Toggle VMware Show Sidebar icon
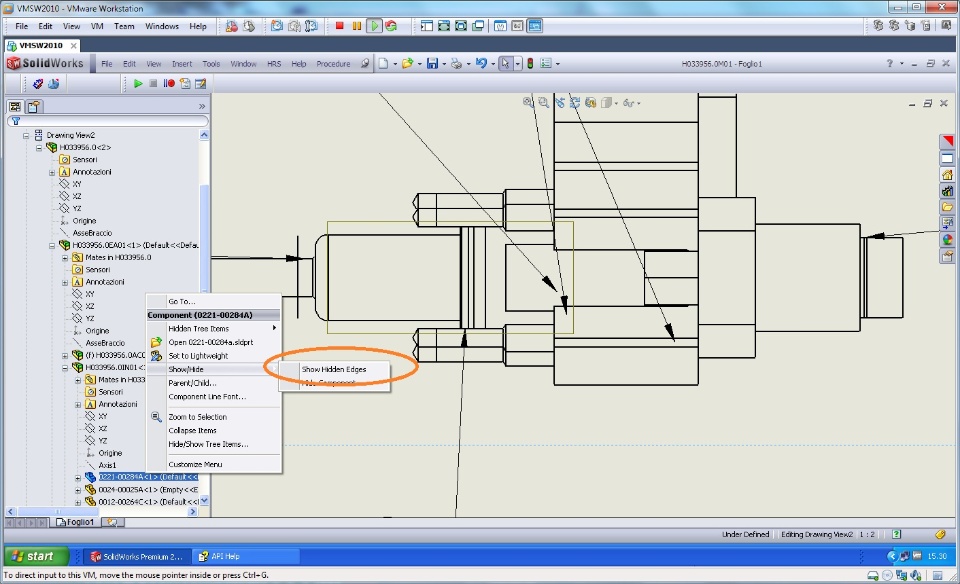 [x=427, y=26]
